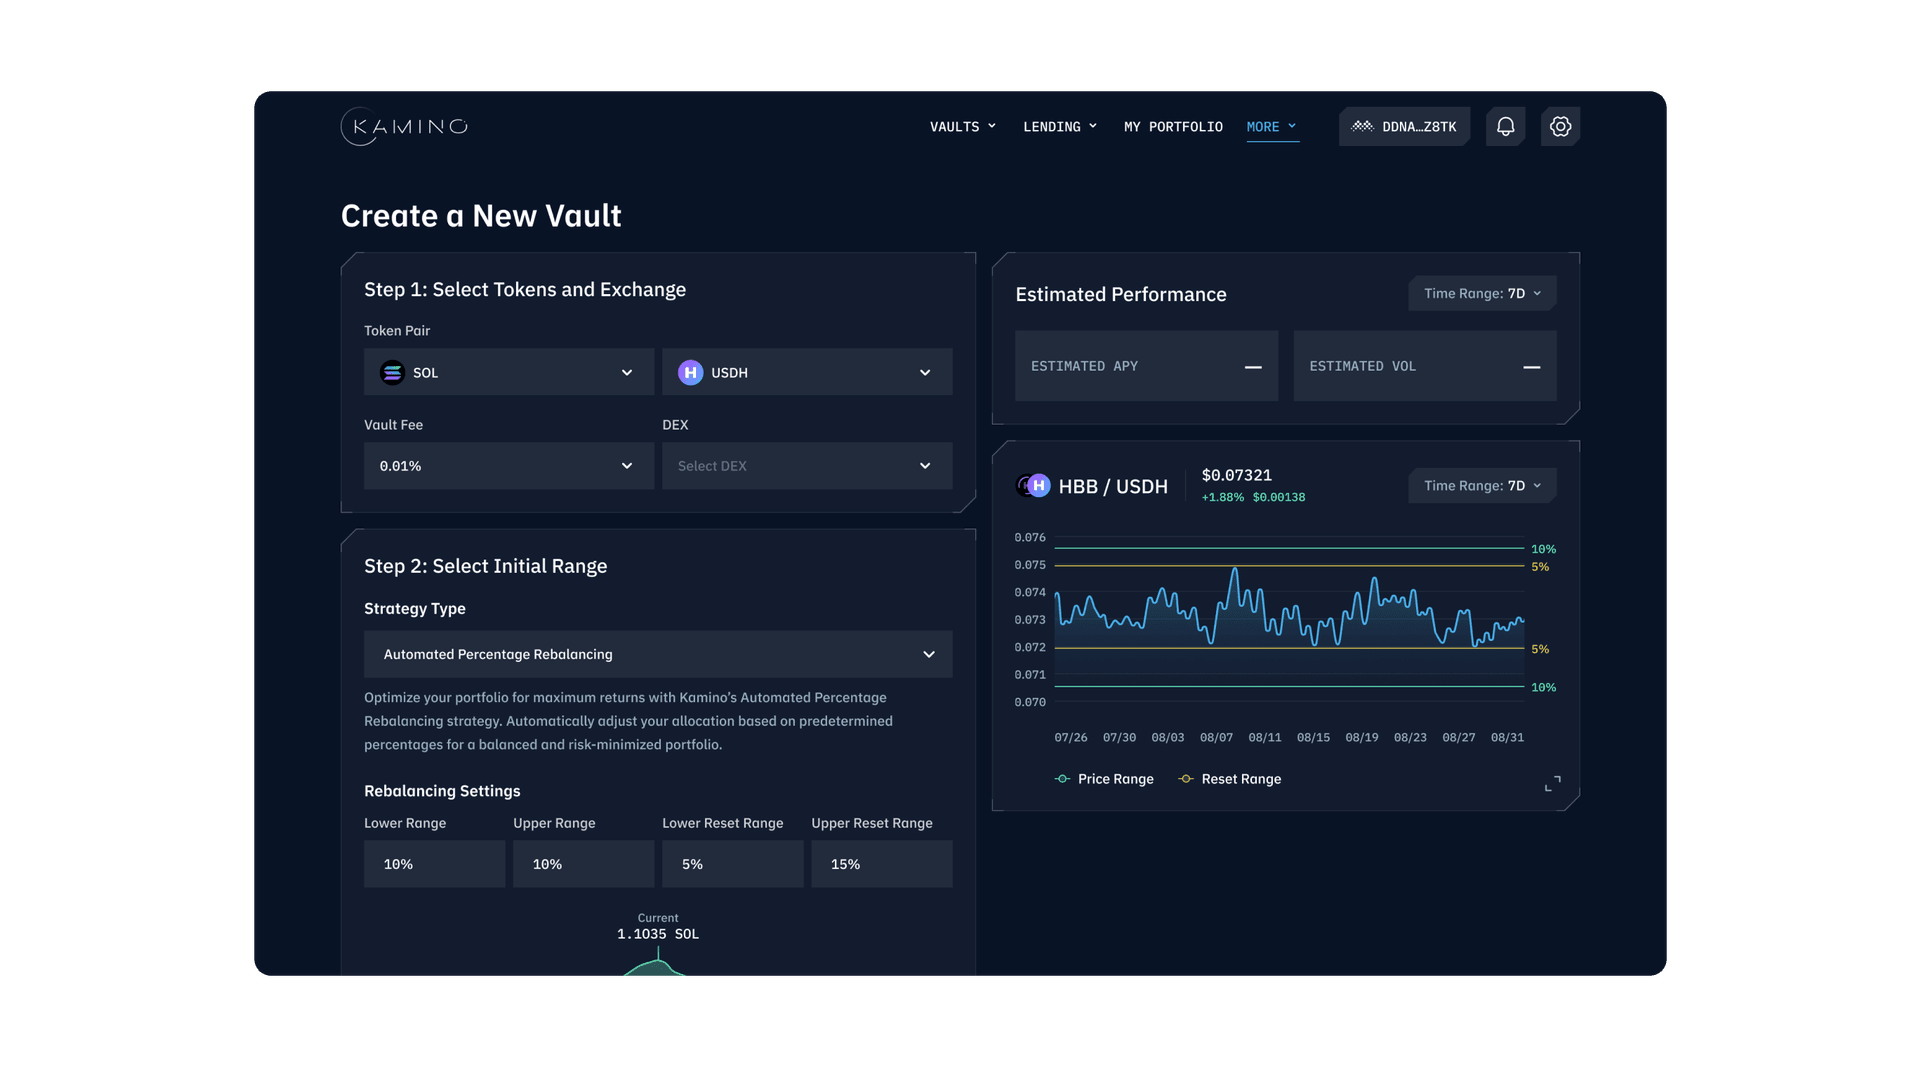Click the Reset Range legend marker
This screenshot has width=1920, height=1067.
(x=1186, y=779)
